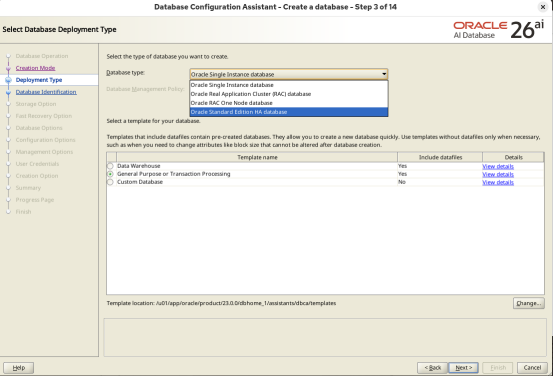This screenshot has width=554, height=376.
Task: Go to Database Identification step
Action: click(46, 92)
